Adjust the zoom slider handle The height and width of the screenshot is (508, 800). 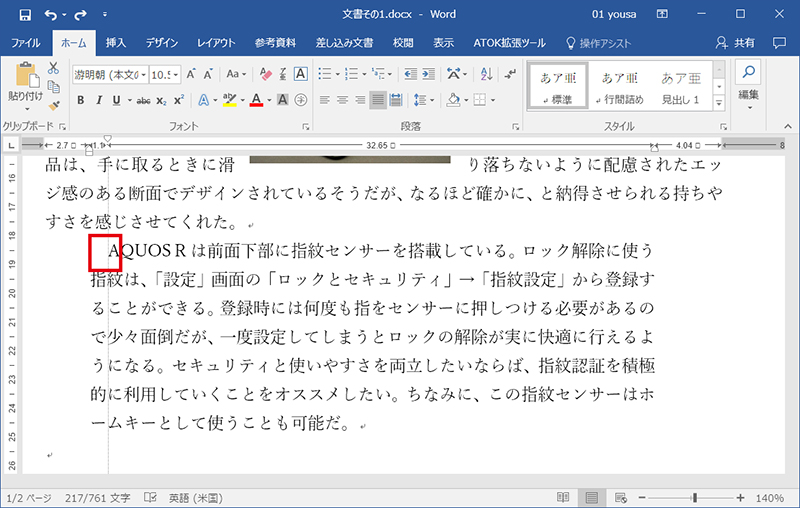pos(694,497)
